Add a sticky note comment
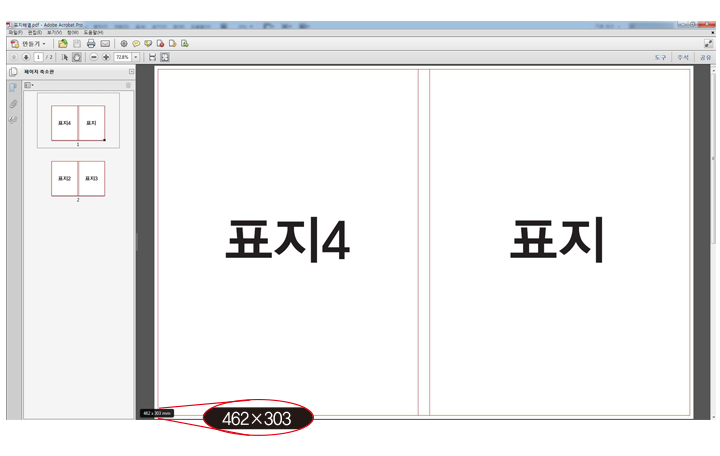Viewport: 720px width, 456px height. [136, 44]
